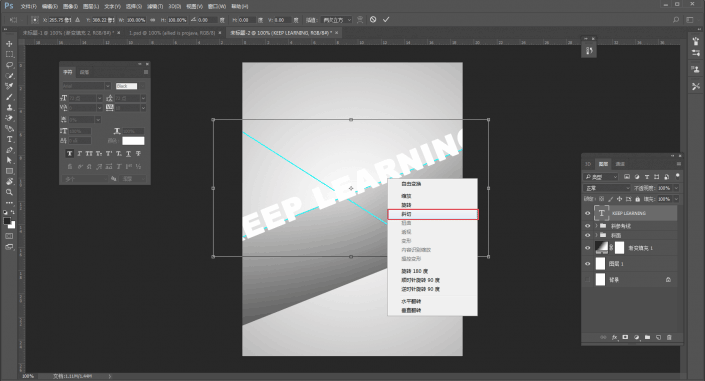Cancel the transform in options bar
This screenshot has height=381, width=705.
click(373, 20)
